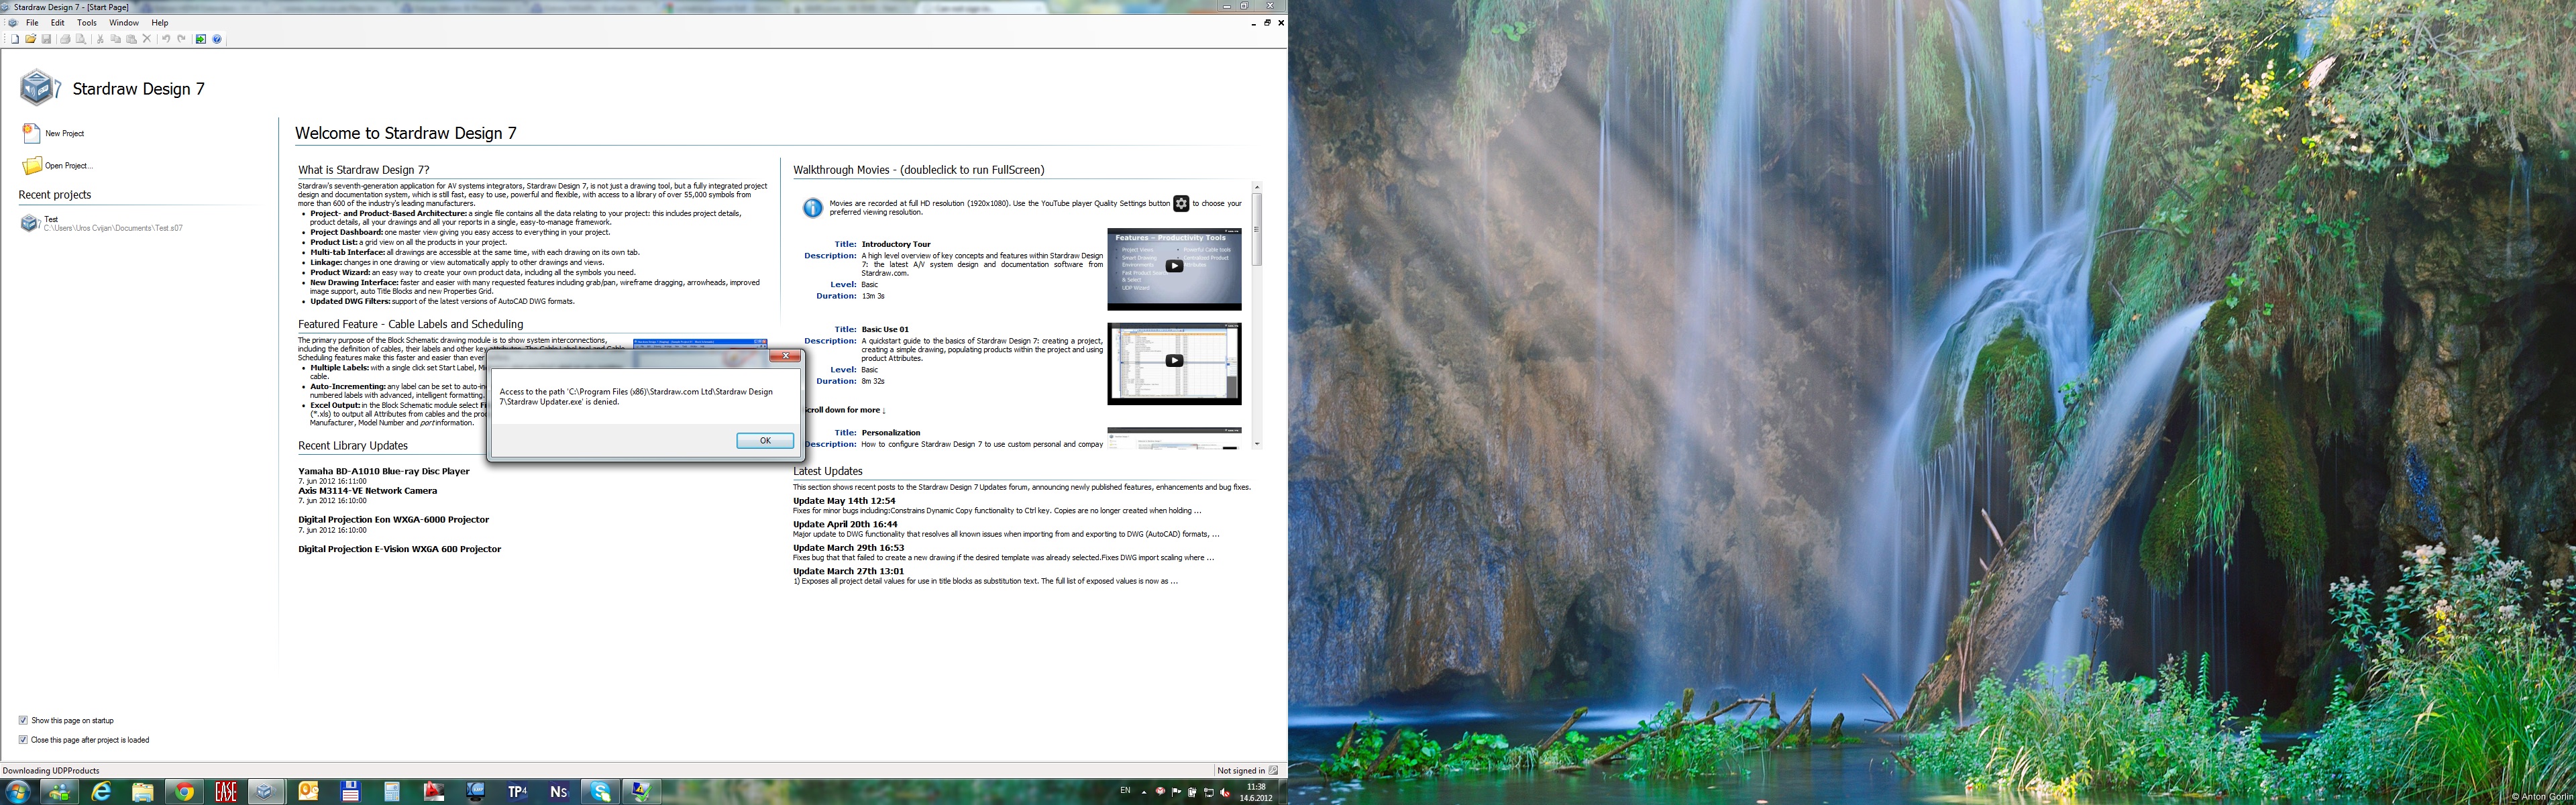
Task: Play the Basic Use 01 video thumbnail
Action: [x=1174, y=361]
